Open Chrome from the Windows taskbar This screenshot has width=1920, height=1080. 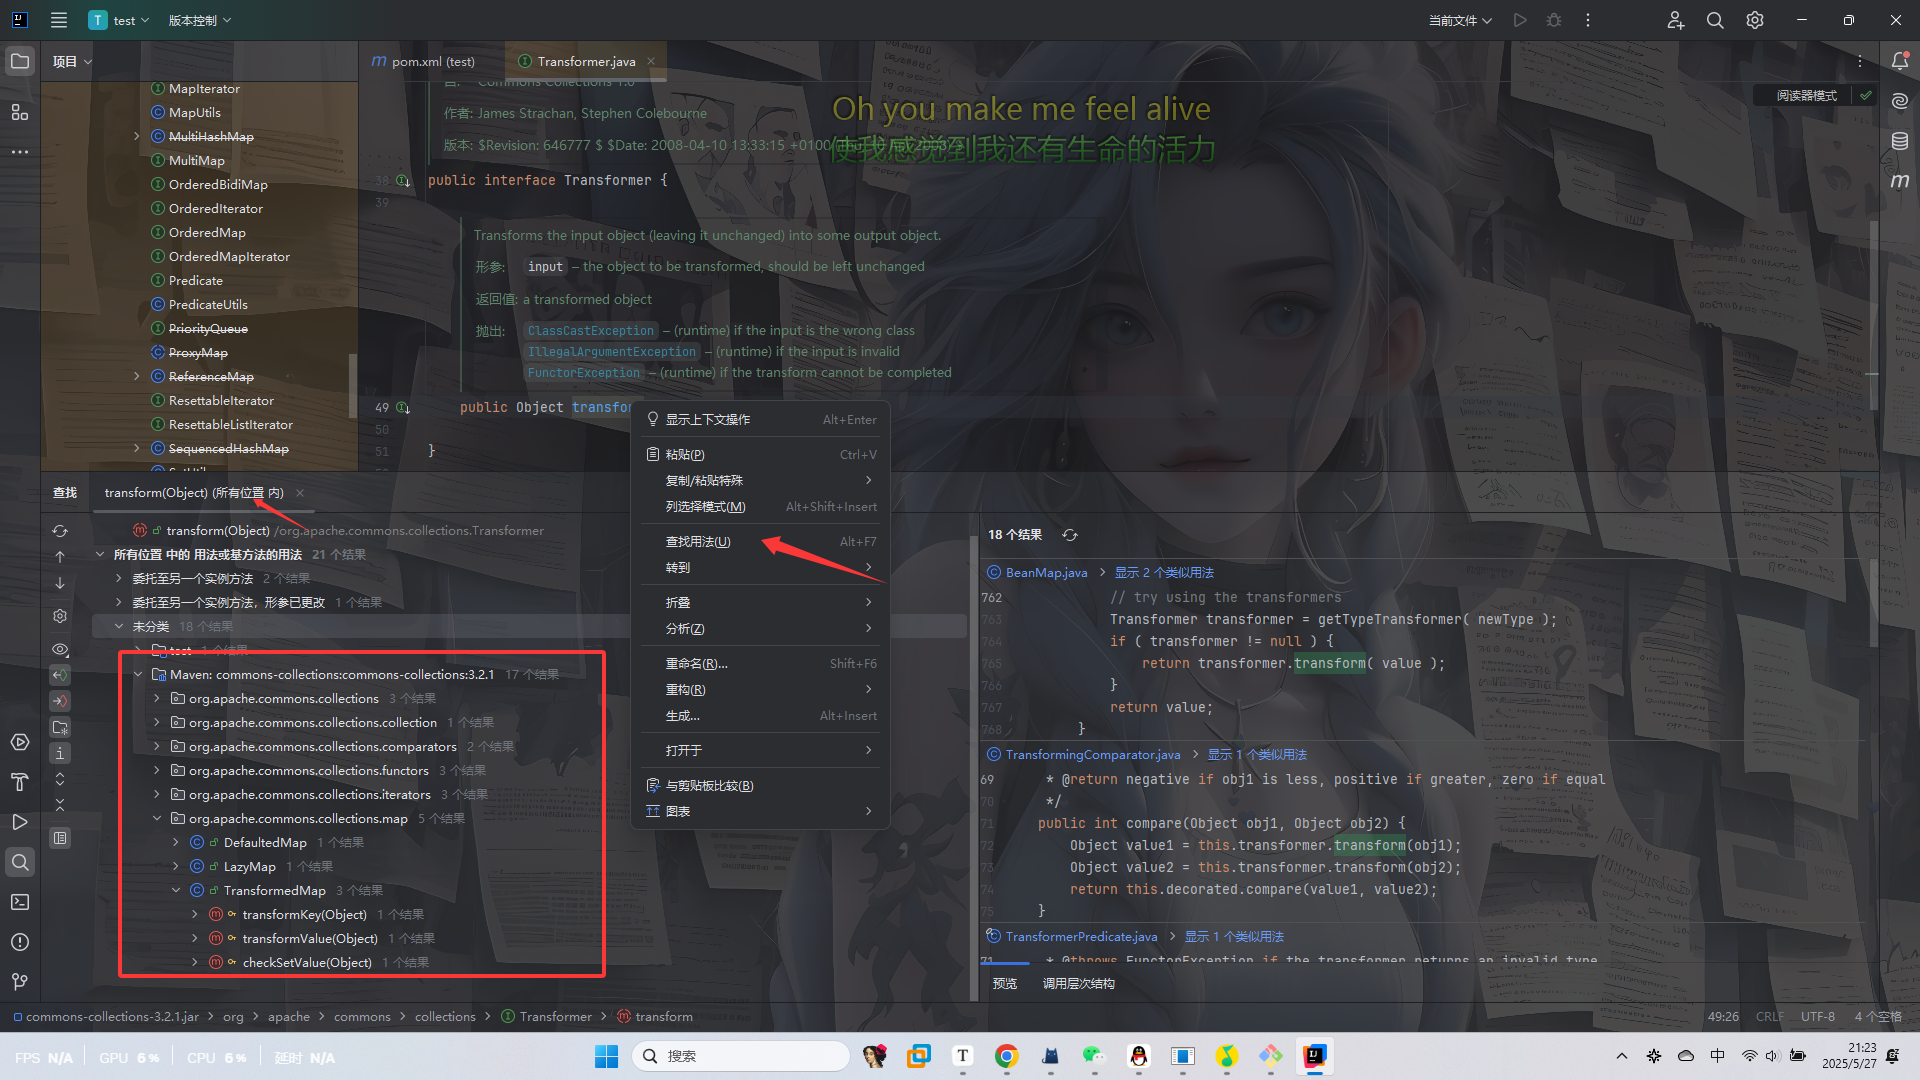pos(1006,1056)
